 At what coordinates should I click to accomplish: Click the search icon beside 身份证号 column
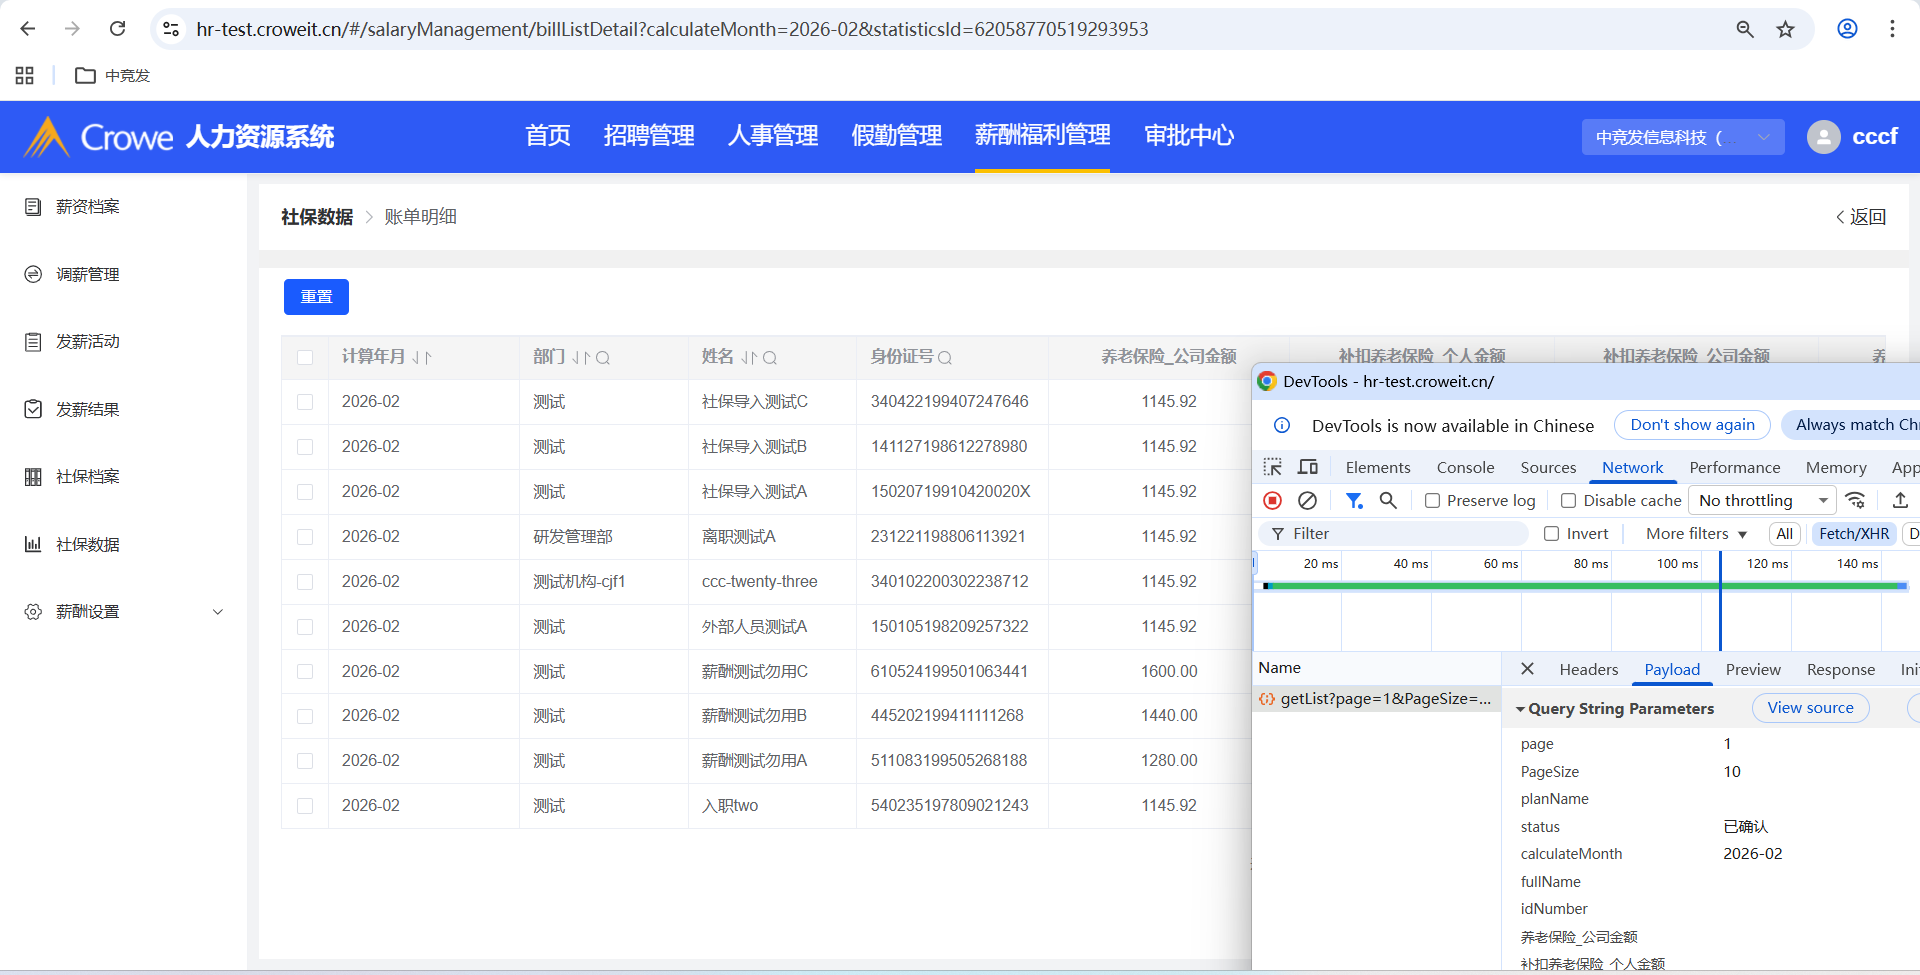[x=945, y=357]
